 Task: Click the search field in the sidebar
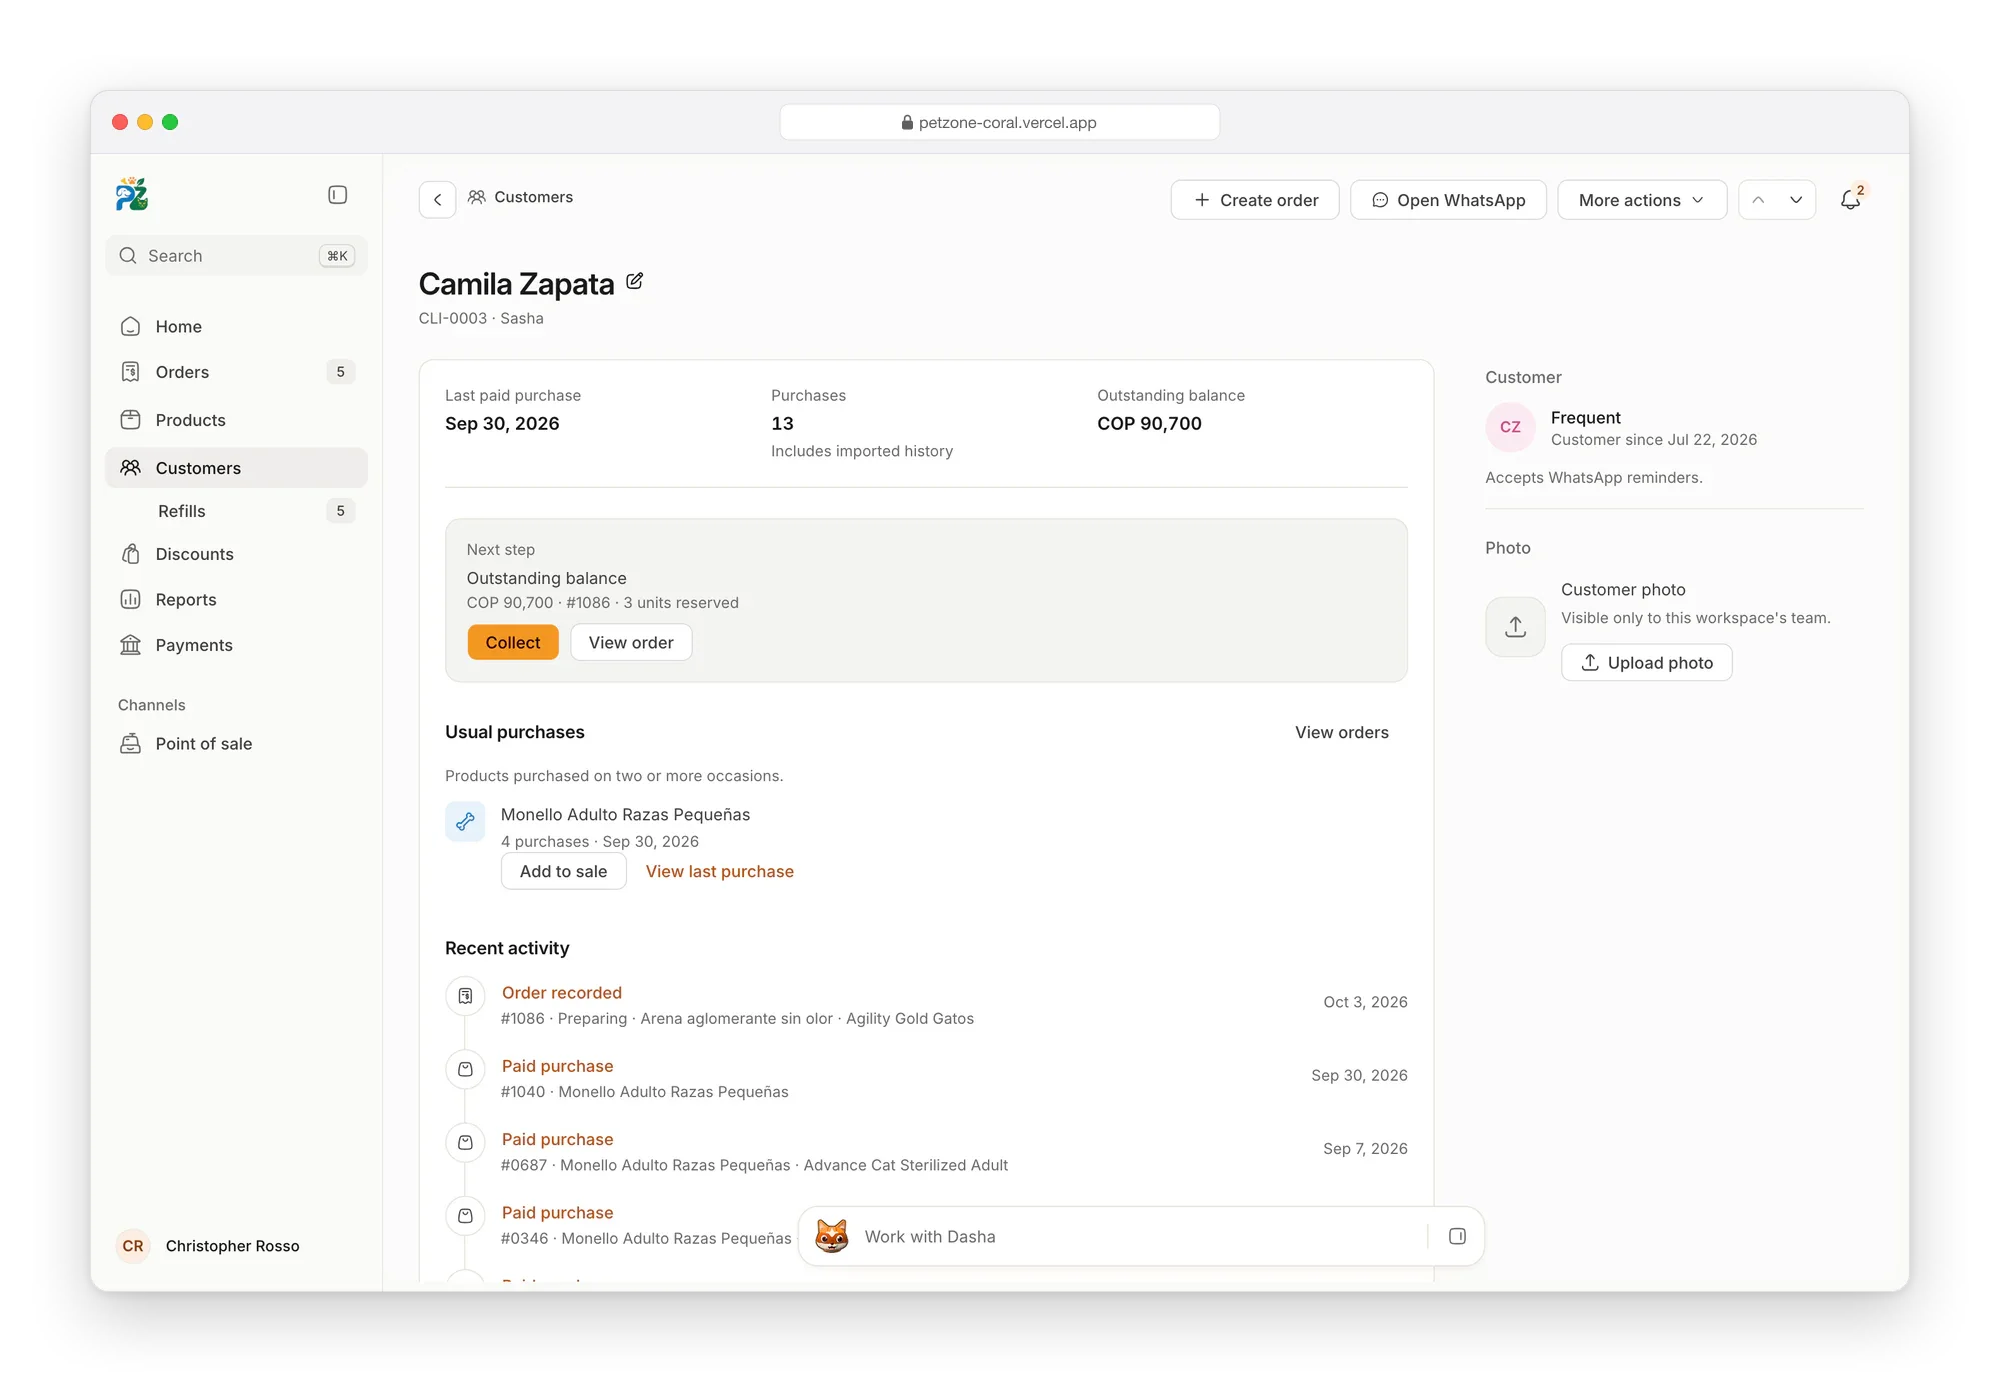236,256
